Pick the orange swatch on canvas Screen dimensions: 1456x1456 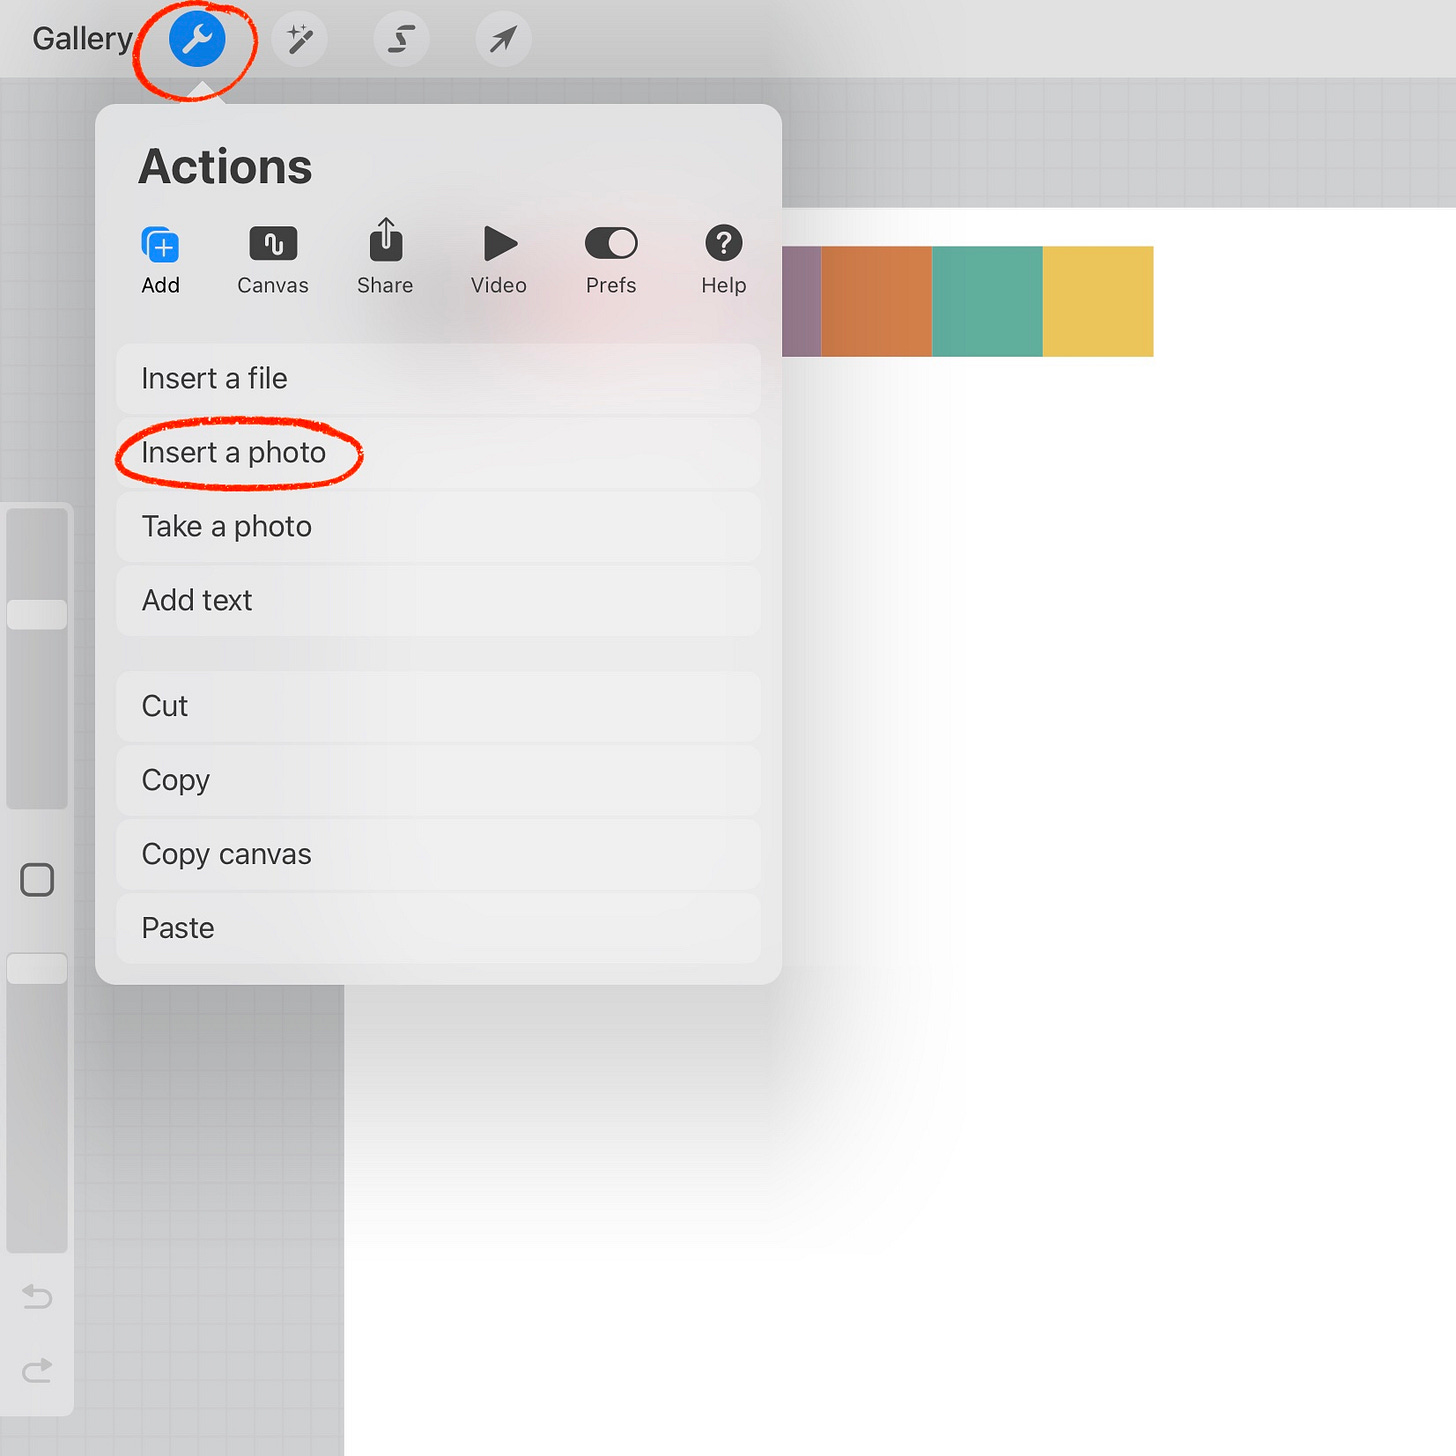tap(877, 301)
